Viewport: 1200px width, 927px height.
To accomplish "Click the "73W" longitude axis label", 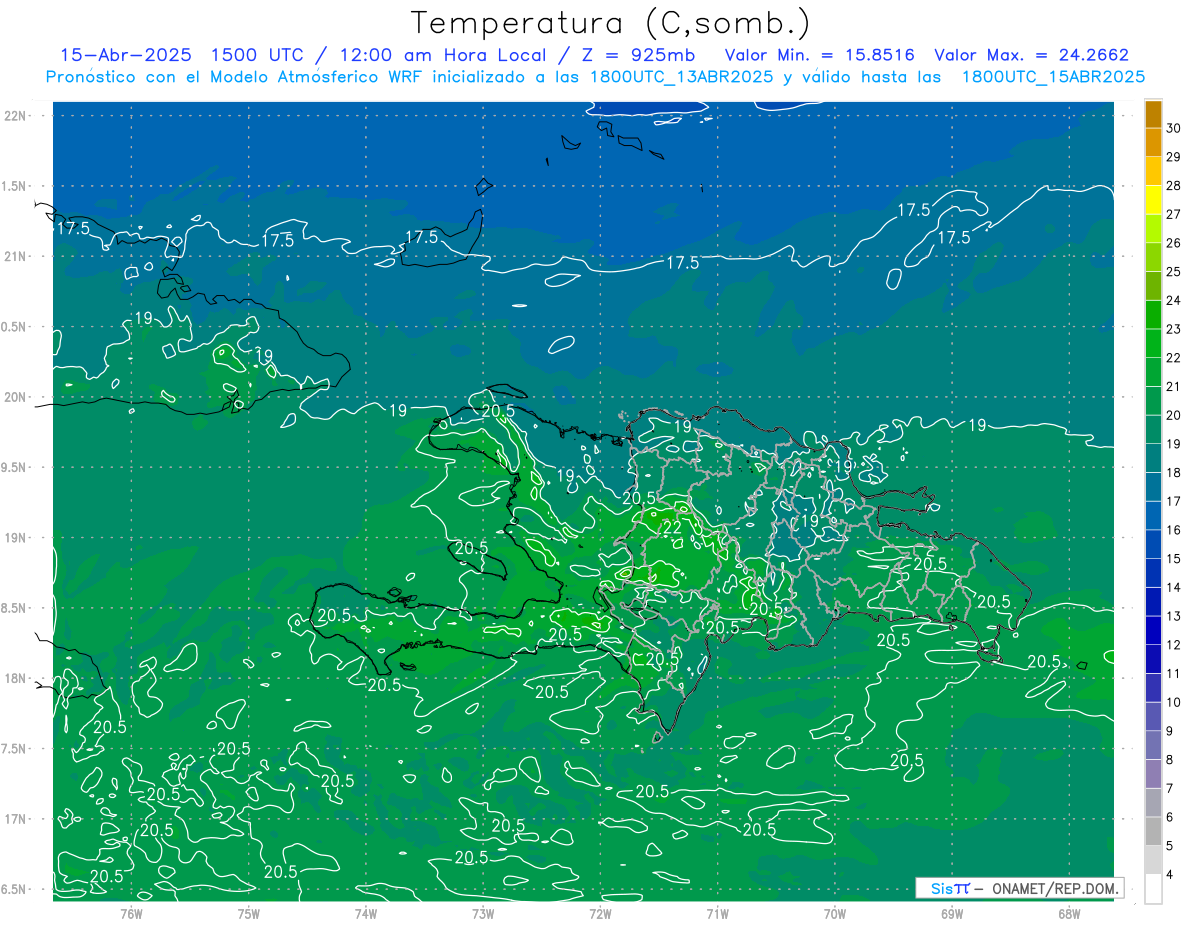I will pos(483,913).
